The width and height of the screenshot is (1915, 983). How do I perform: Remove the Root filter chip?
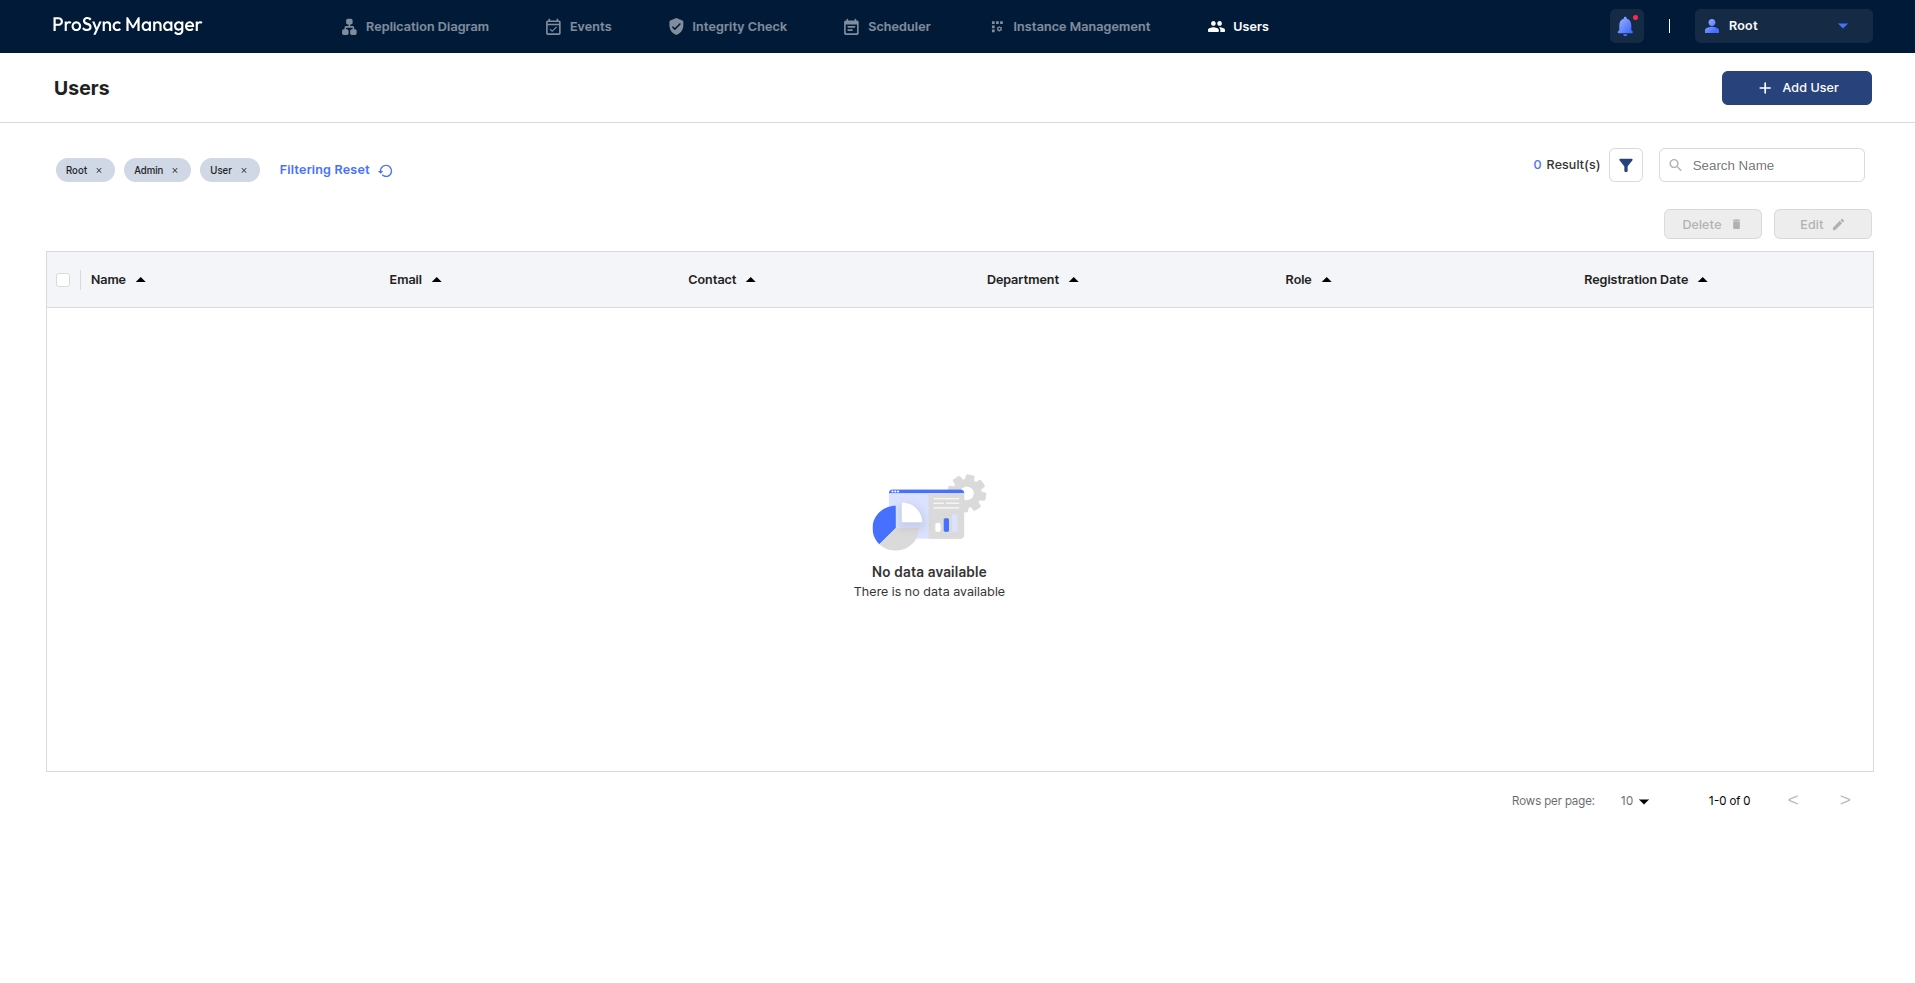click(99, 171)
